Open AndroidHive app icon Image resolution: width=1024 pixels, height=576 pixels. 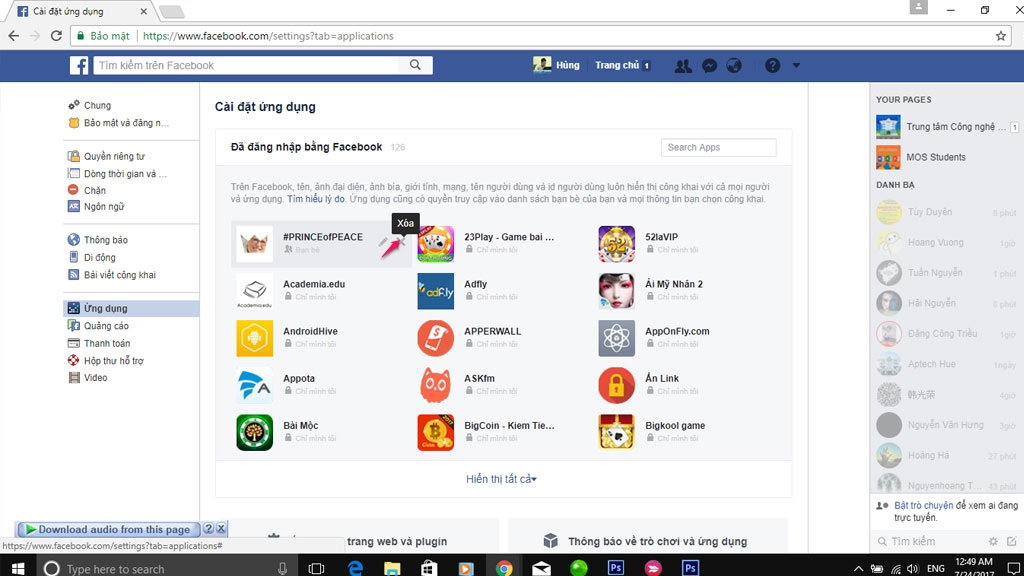pyautogui.click(x=255, y=338)
